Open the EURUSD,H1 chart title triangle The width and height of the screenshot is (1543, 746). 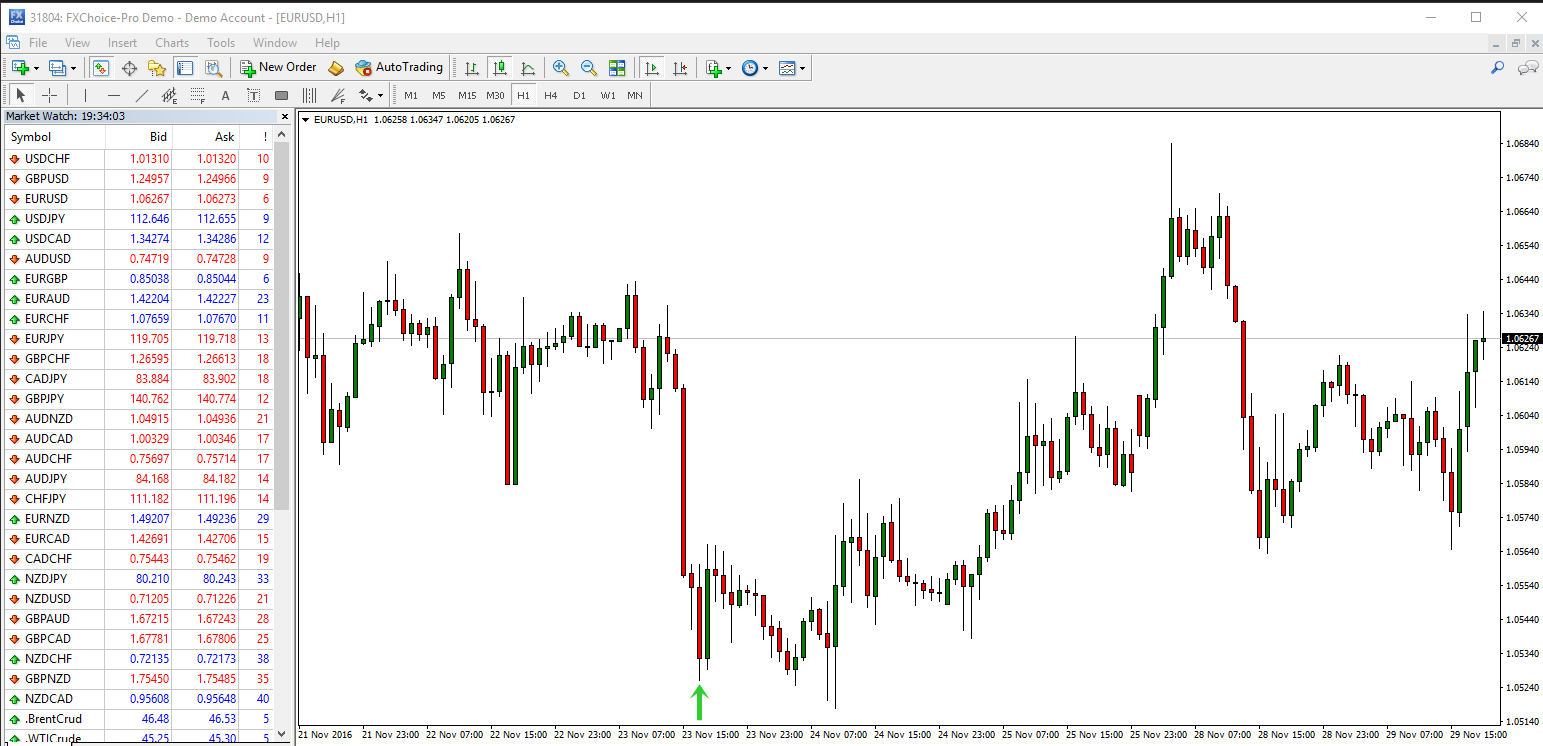[306, 120]
